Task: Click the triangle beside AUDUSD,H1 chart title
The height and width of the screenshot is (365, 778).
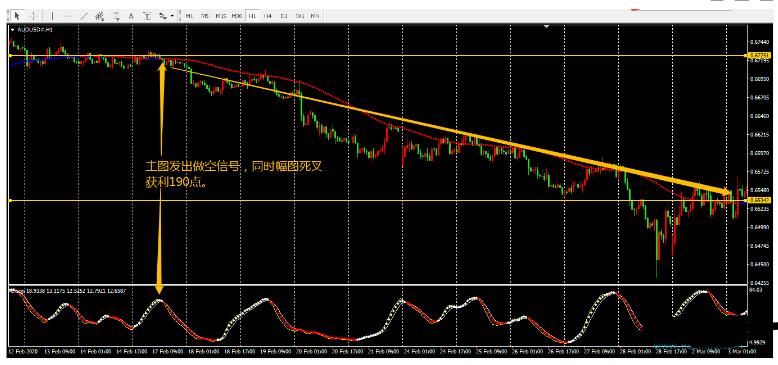Action: 12,30
